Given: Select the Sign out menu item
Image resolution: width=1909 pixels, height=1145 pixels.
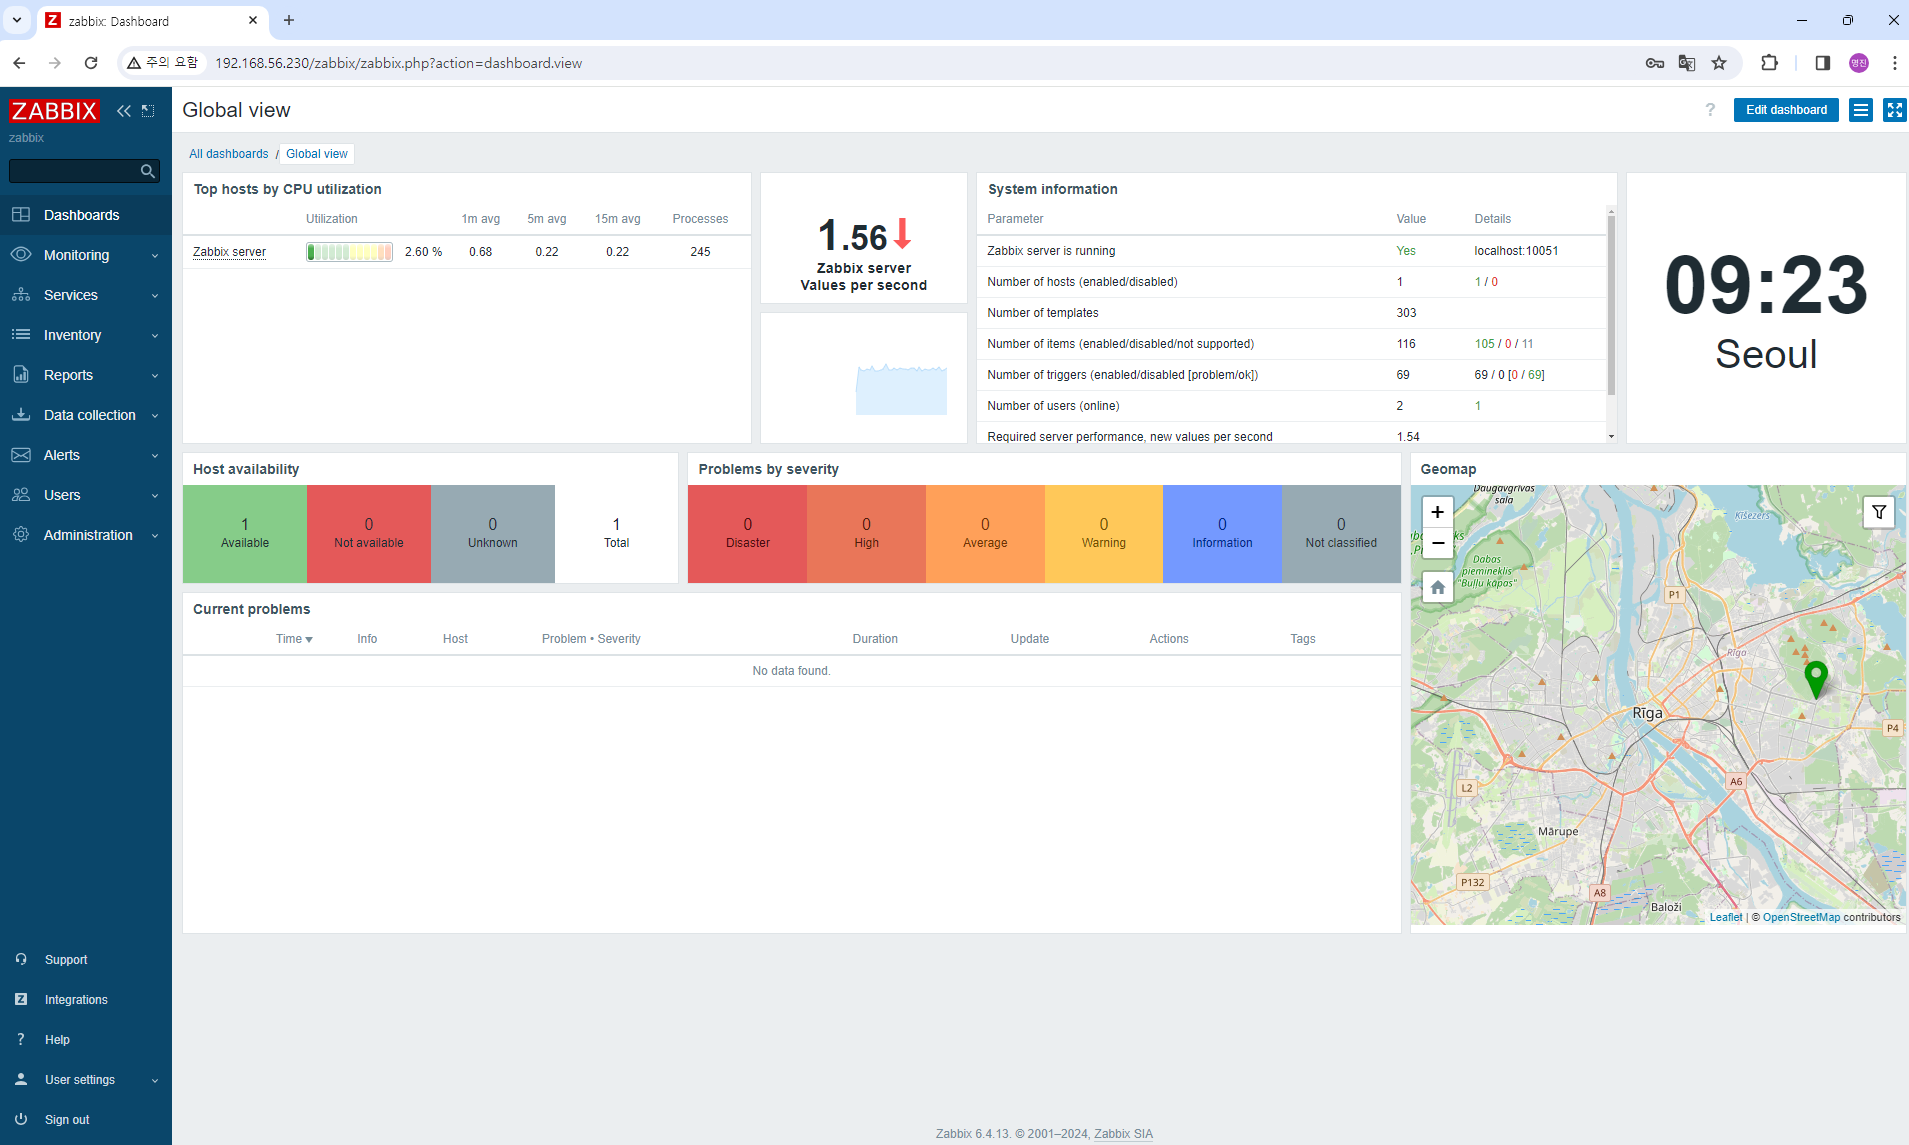Looking at the screenshot, I should pyautogui.click(x=86, y=1119).
